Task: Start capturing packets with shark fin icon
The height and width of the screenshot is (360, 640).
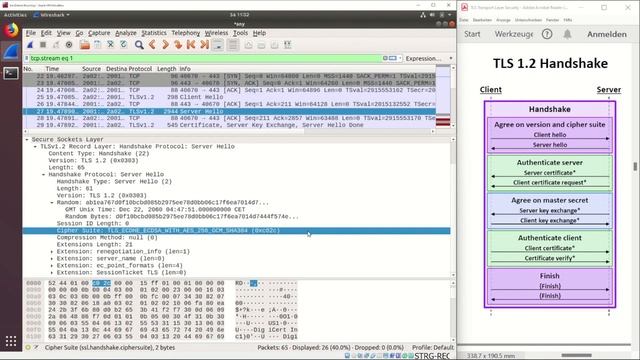Action: coord(30,45)
